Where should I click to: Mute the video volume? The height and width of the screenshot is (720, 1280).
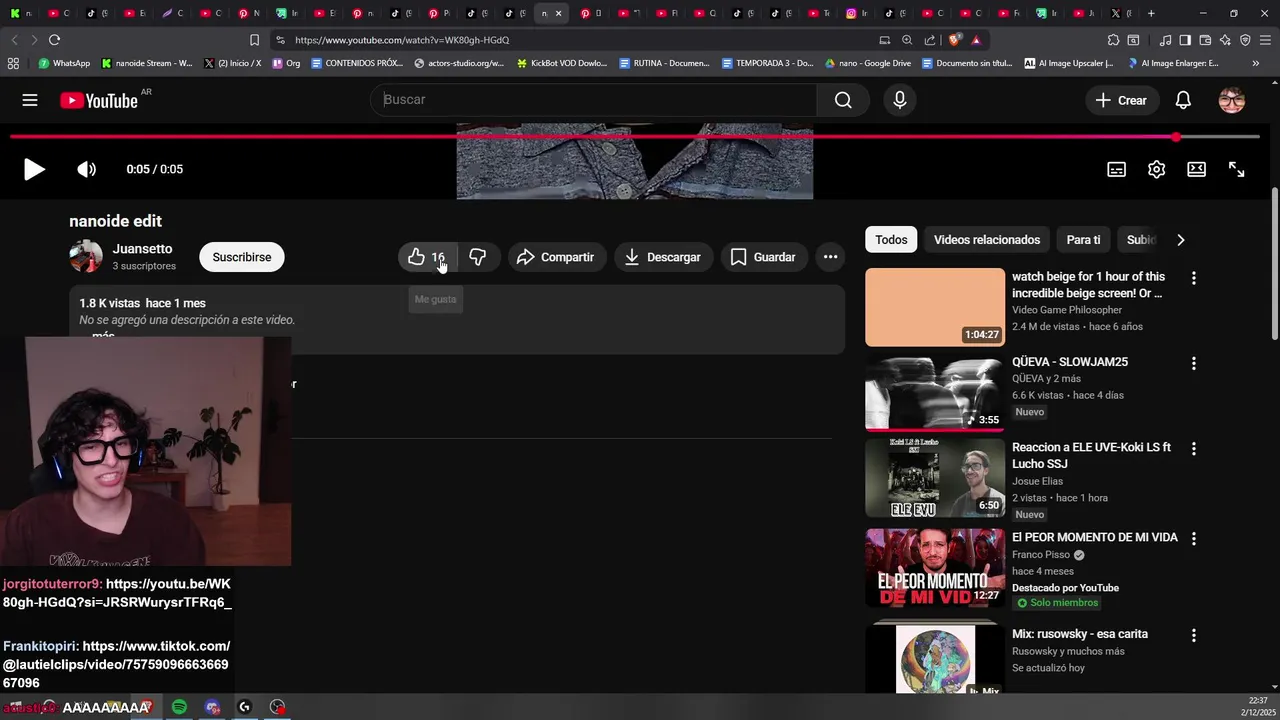tap(87, 169)
